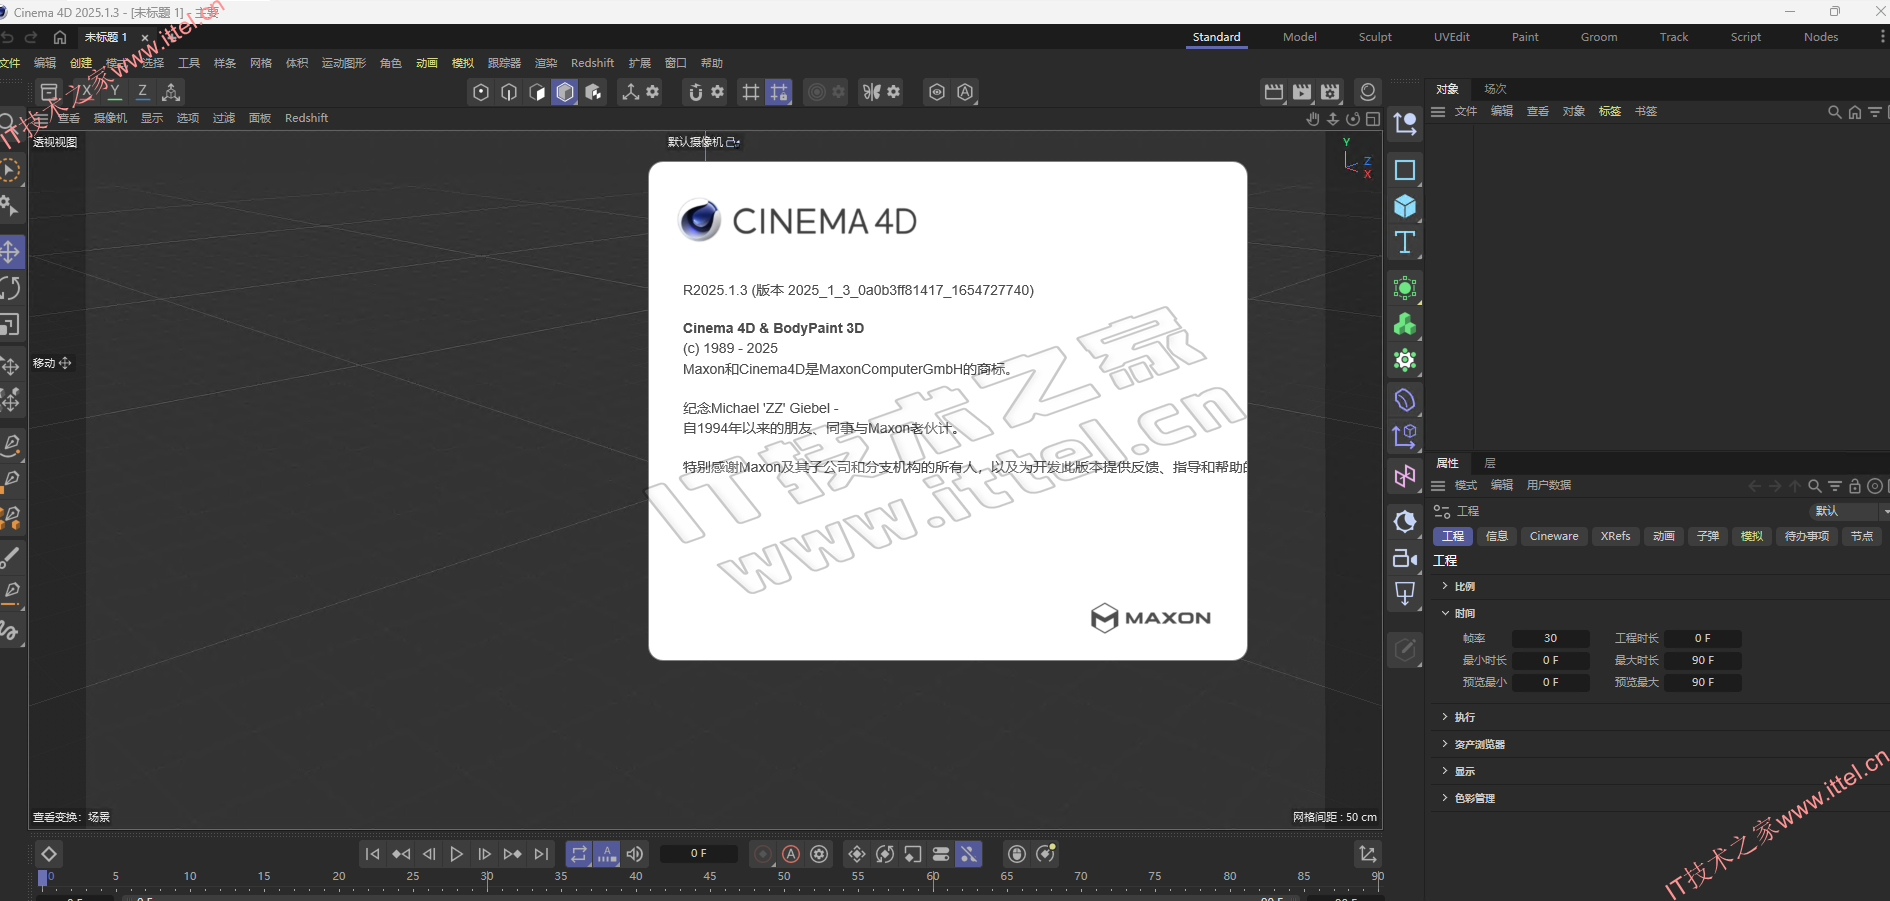Add a Cube primitive object
The height and width of the screenshot is (901, 1890).
pos(1405,206)
